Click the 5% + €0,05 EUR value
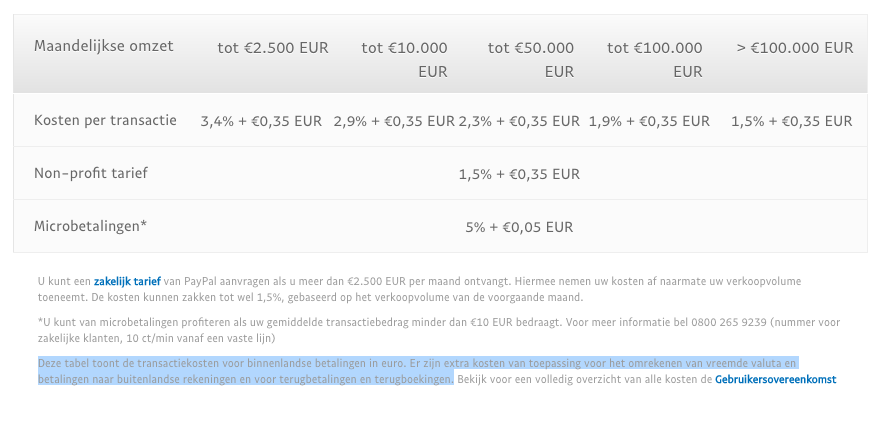 (519, 228)
